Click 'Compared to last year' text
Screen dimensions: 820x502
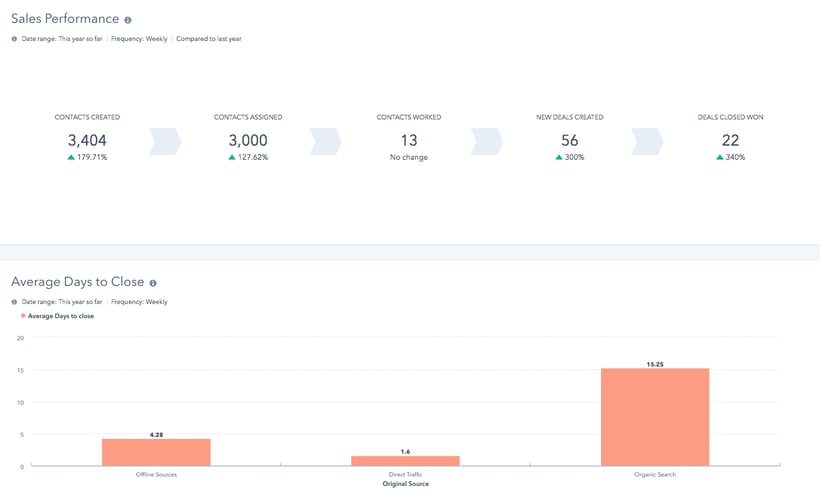[209, 39]
